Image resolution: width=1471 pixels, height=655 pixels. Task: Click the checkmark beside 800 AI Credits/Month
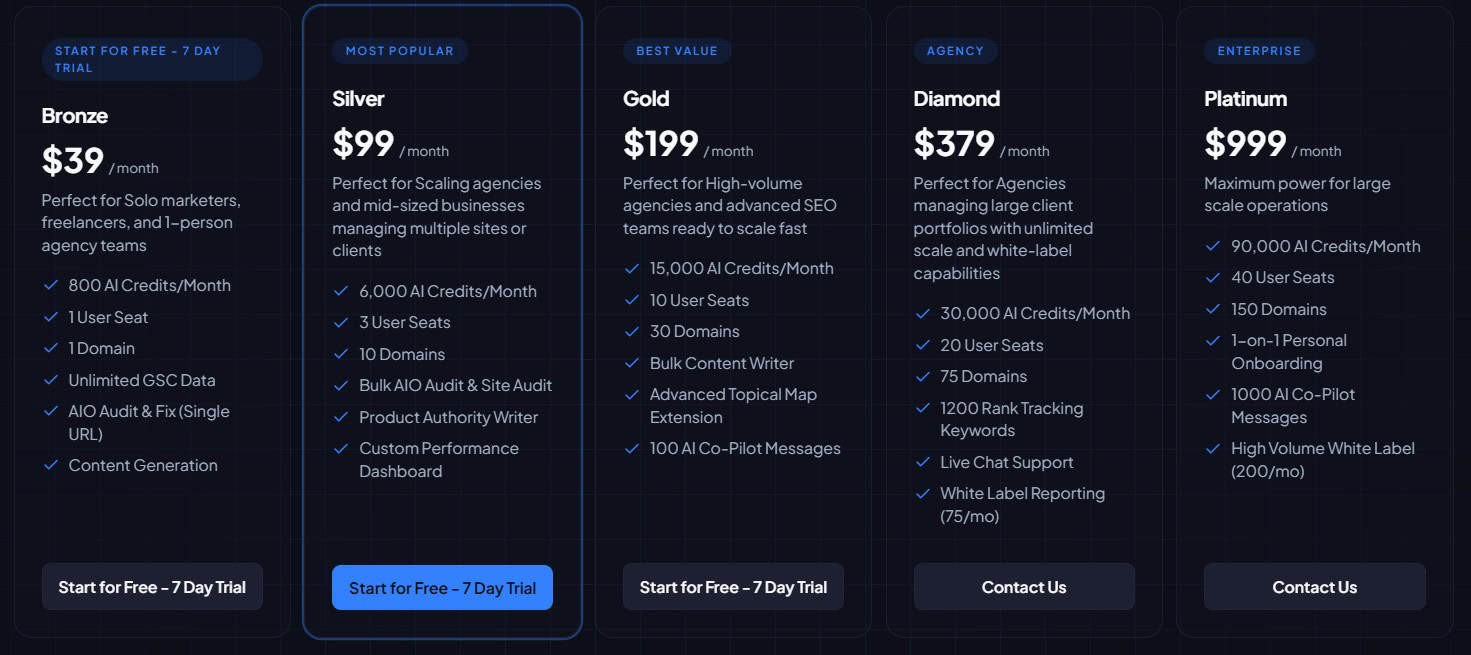coord(50,285)
